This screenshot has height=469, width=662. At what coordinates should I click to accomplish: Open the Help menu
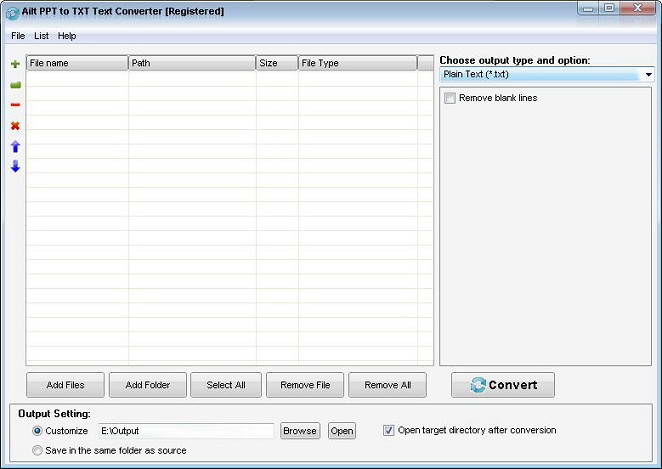point(67,36)
